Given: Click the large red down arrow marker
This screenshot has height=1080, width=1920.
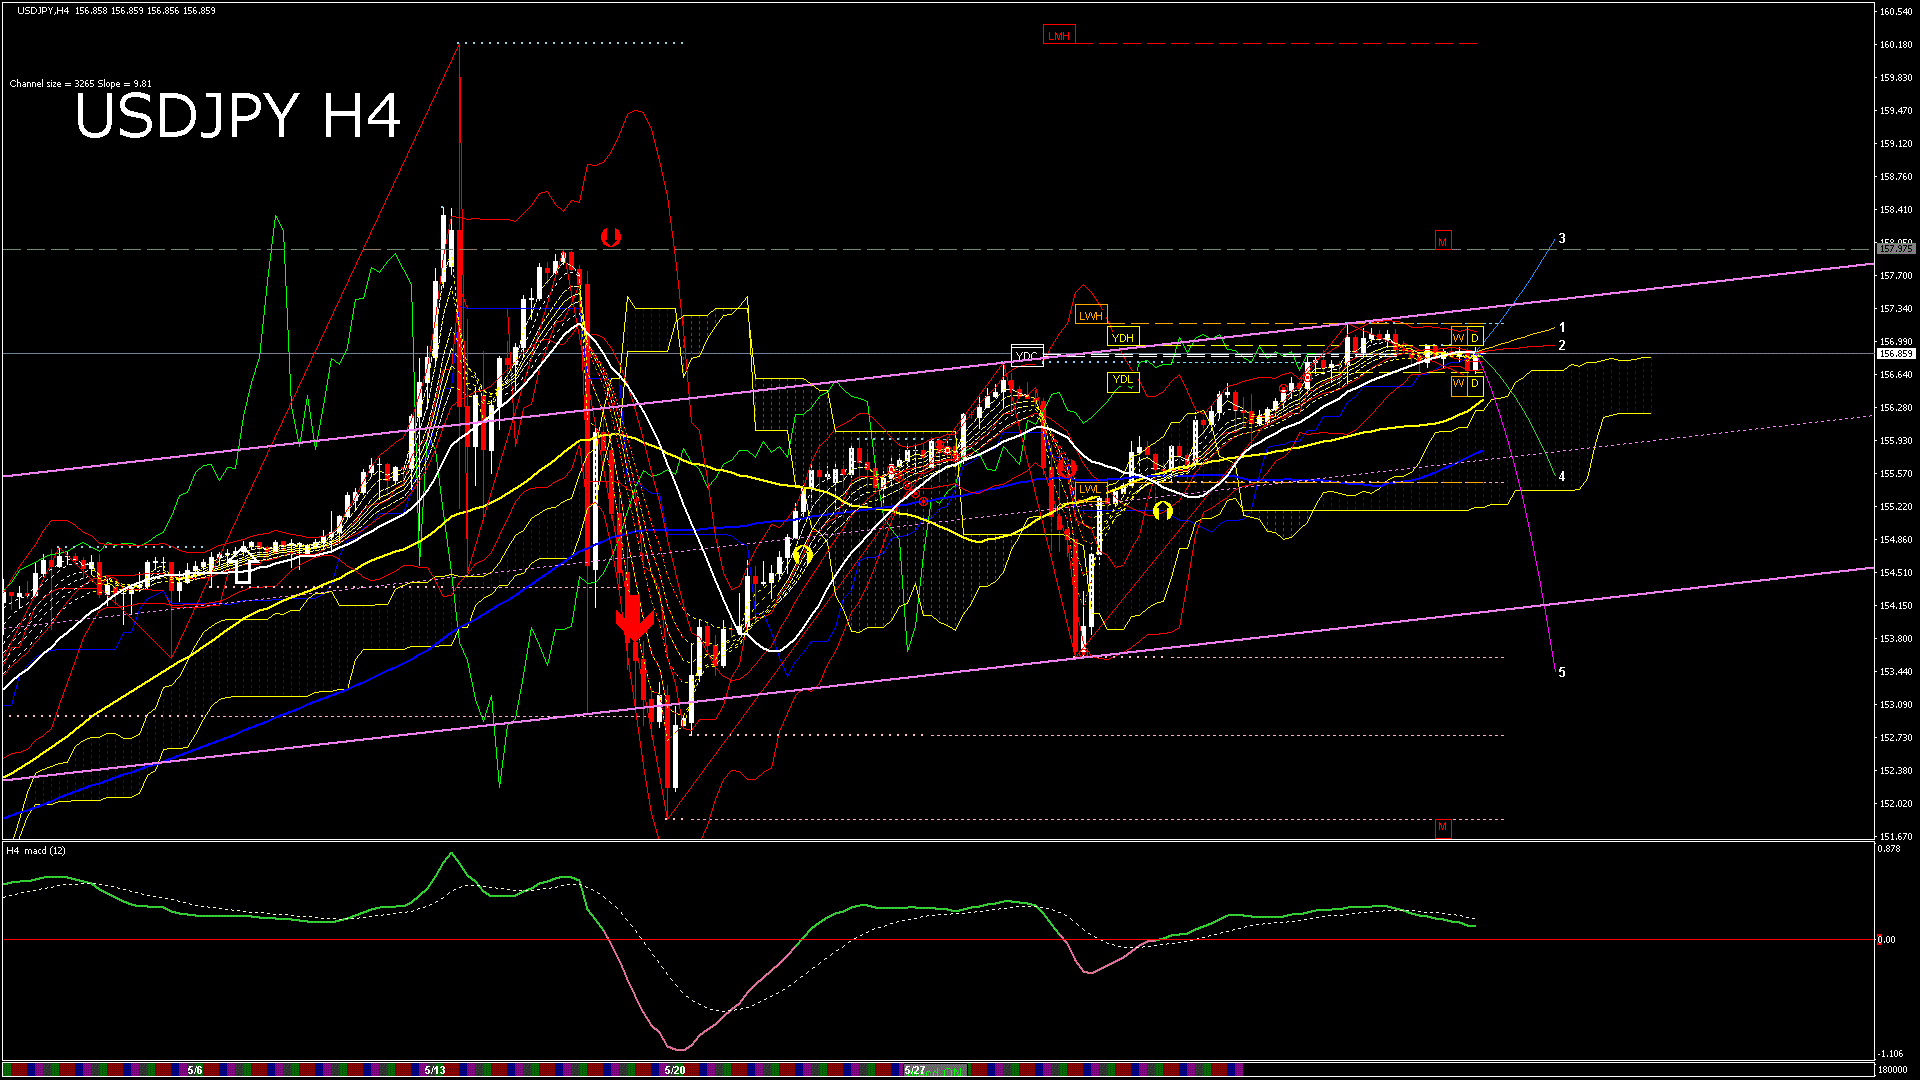Looking at the screenshot, I should pyautogui.click(x=634, y=620).
